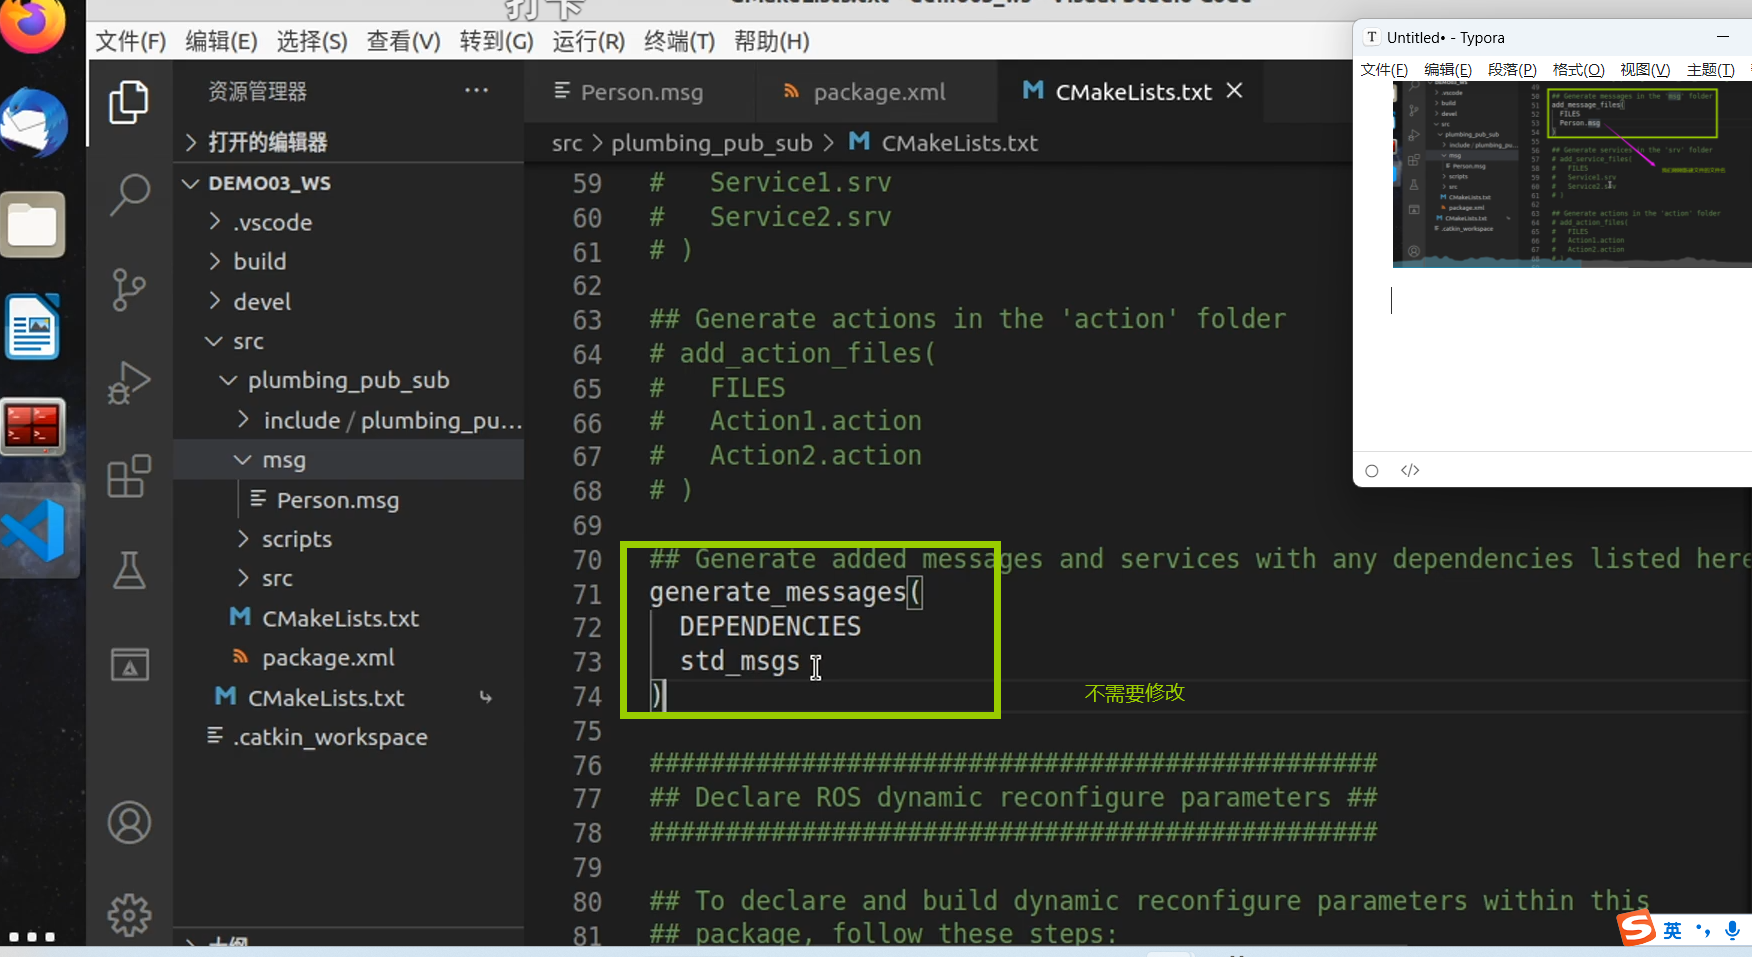Viewport: 1752px width, 957px height.
Task: Toggle the Typora sidebar circle button
Action: pyautogui.click(x=1372, y=471)
